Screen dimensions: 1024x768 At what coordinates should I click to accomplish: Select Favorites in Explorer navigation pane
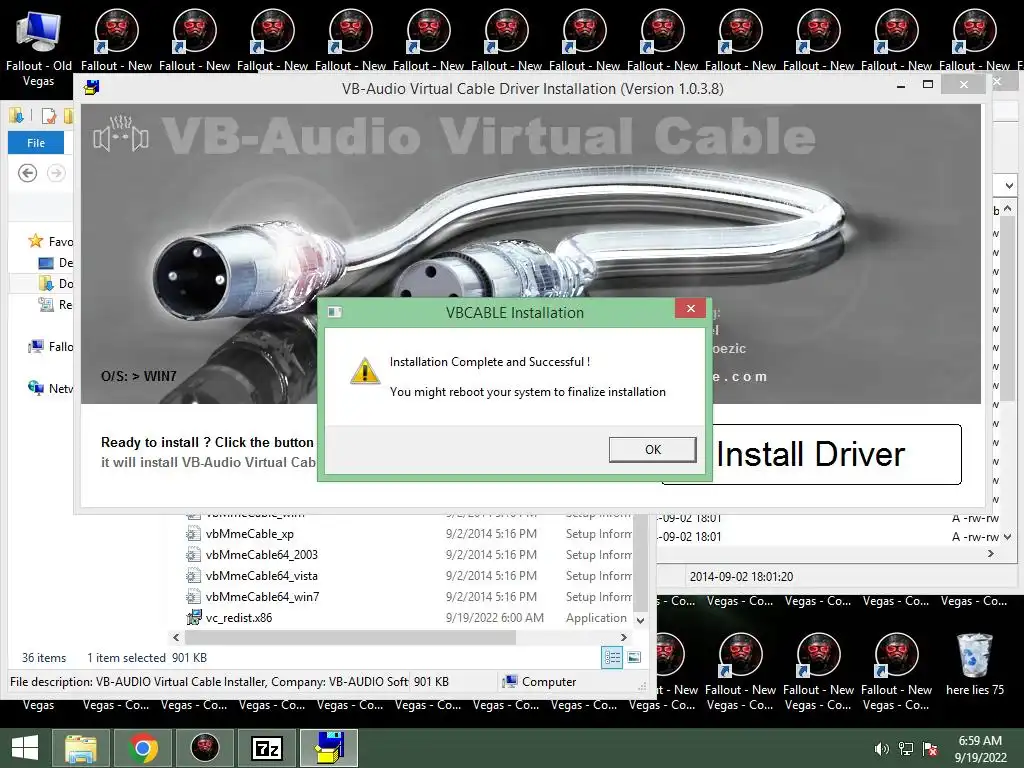50,242
